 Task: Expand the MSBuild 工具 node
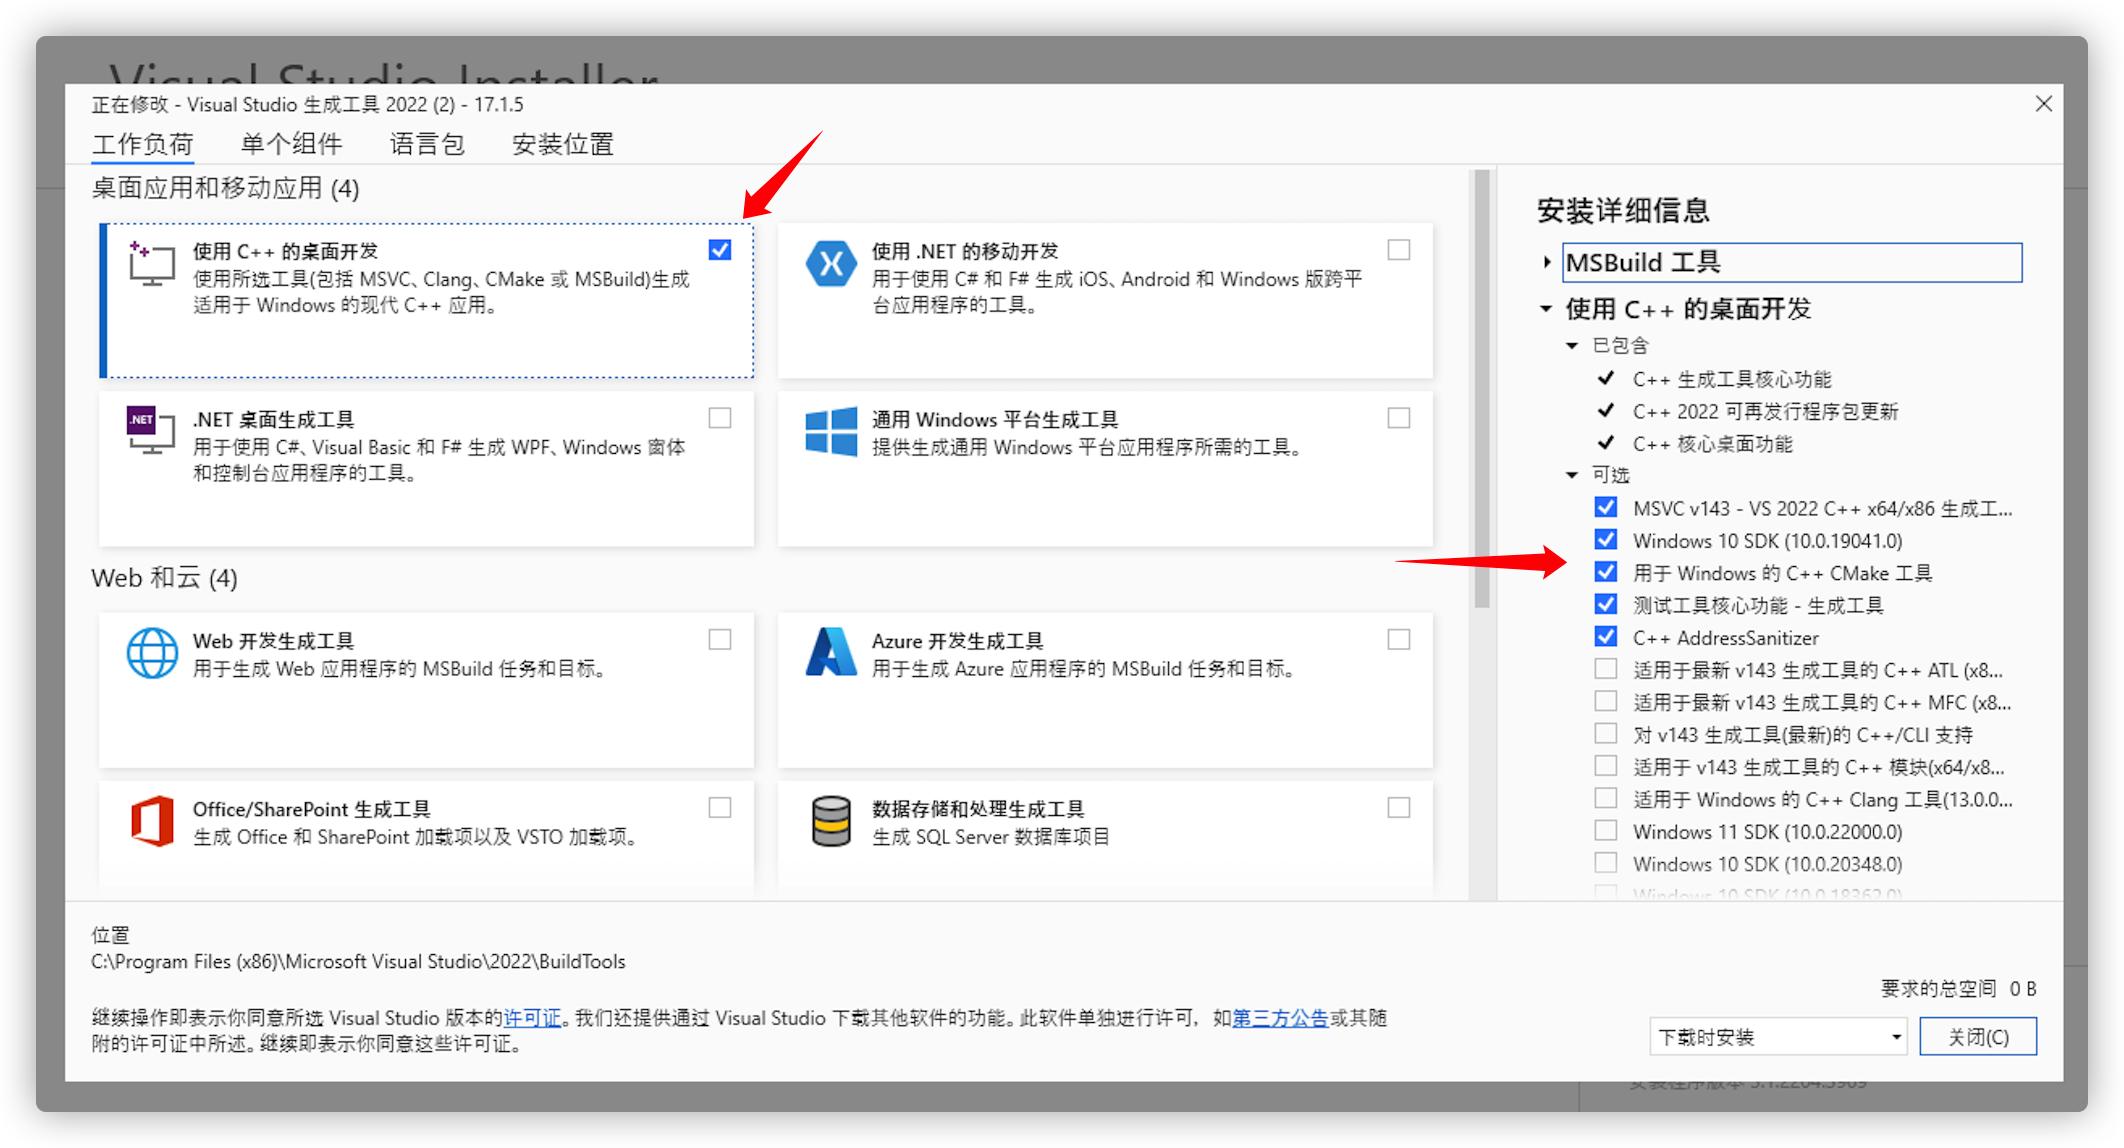click(1547, 262)
